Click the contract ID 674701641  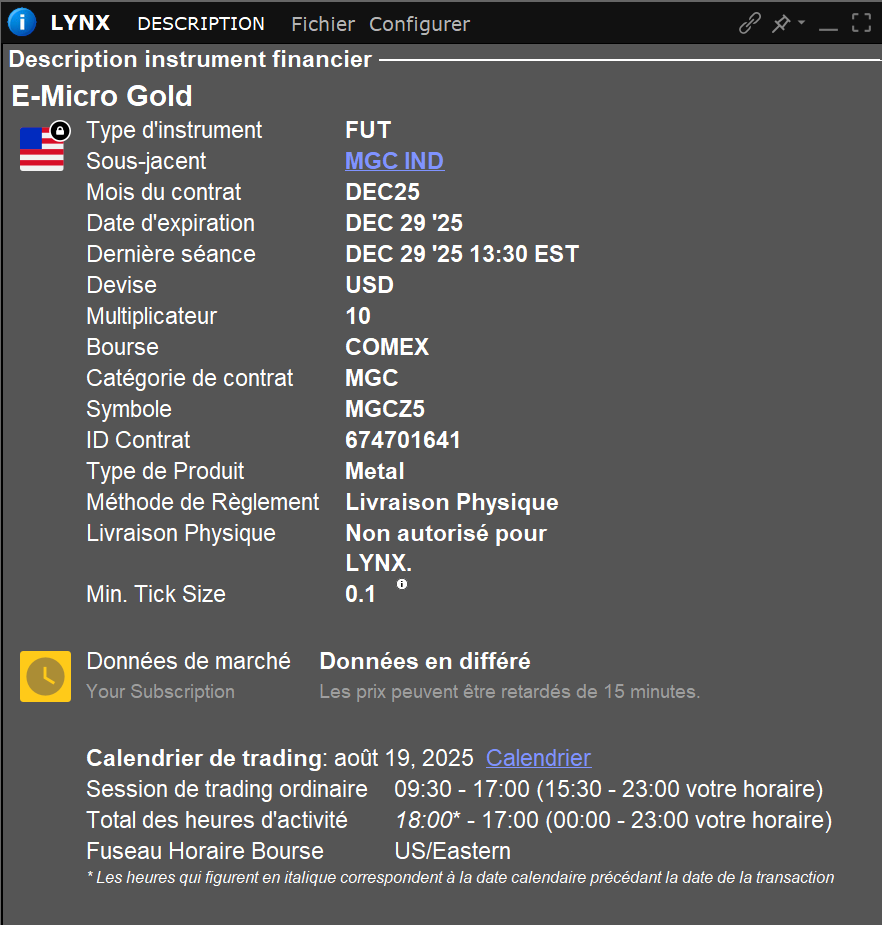(403, 440)
